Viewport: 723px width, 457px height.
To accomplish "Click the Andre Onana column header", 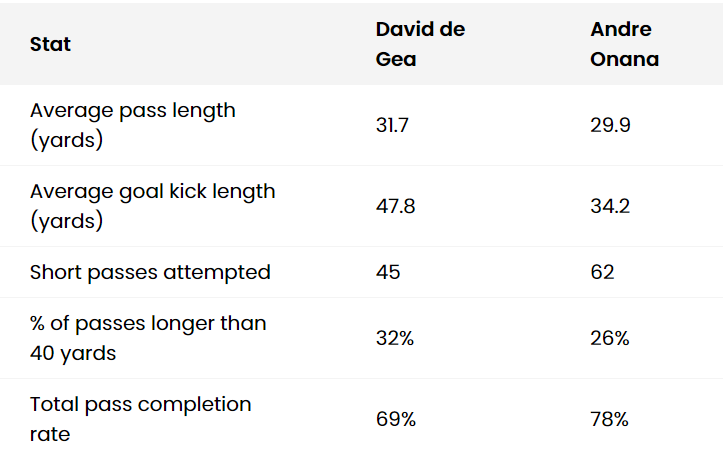I will [625, 44].
